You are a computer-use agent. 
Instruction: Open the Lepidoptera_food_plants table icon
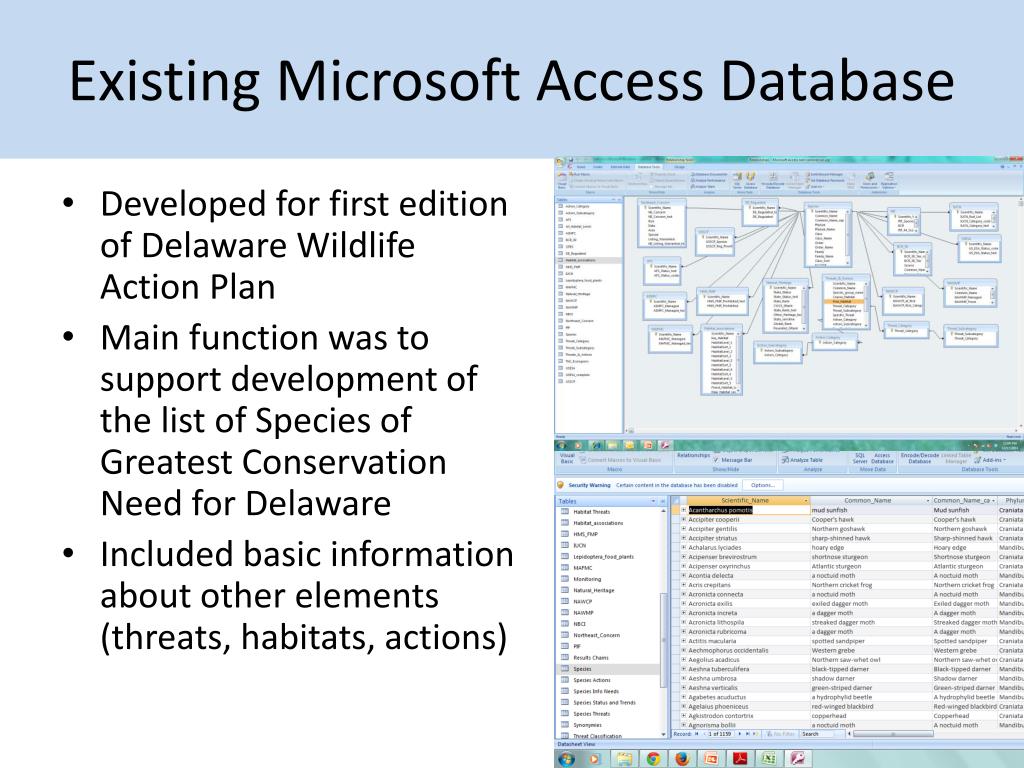[565, 556]
